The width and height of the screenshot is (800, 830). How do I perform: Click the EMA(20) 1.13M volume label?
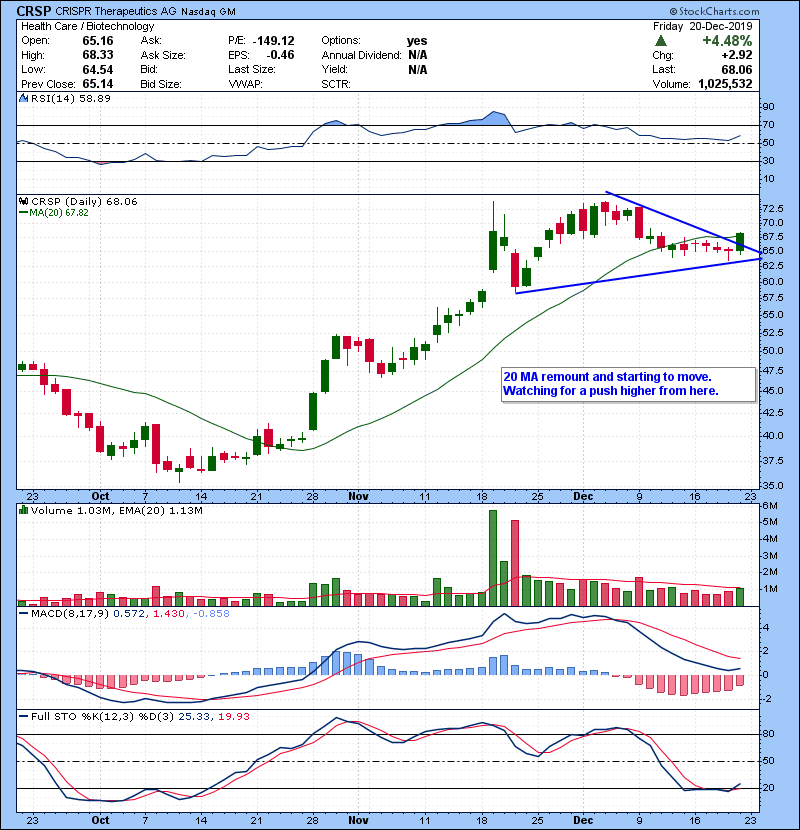pos(161,510)
